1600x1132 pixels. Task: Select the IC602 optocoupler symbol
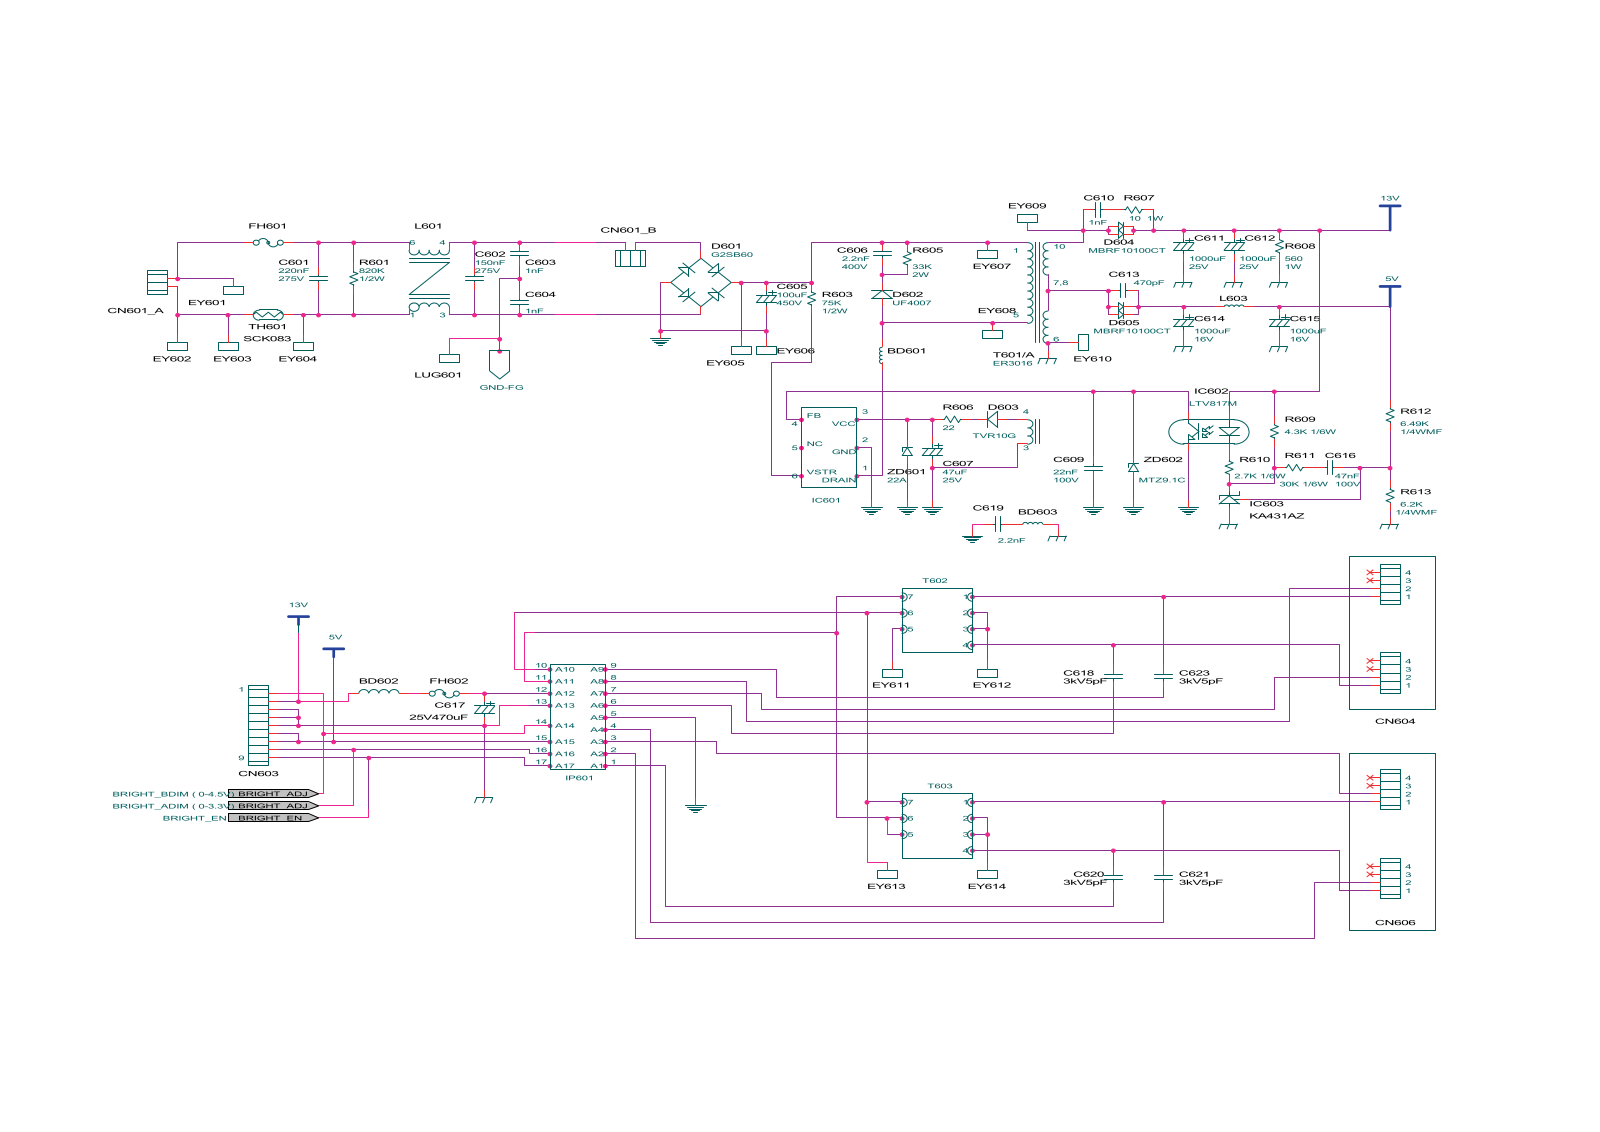1209,432
